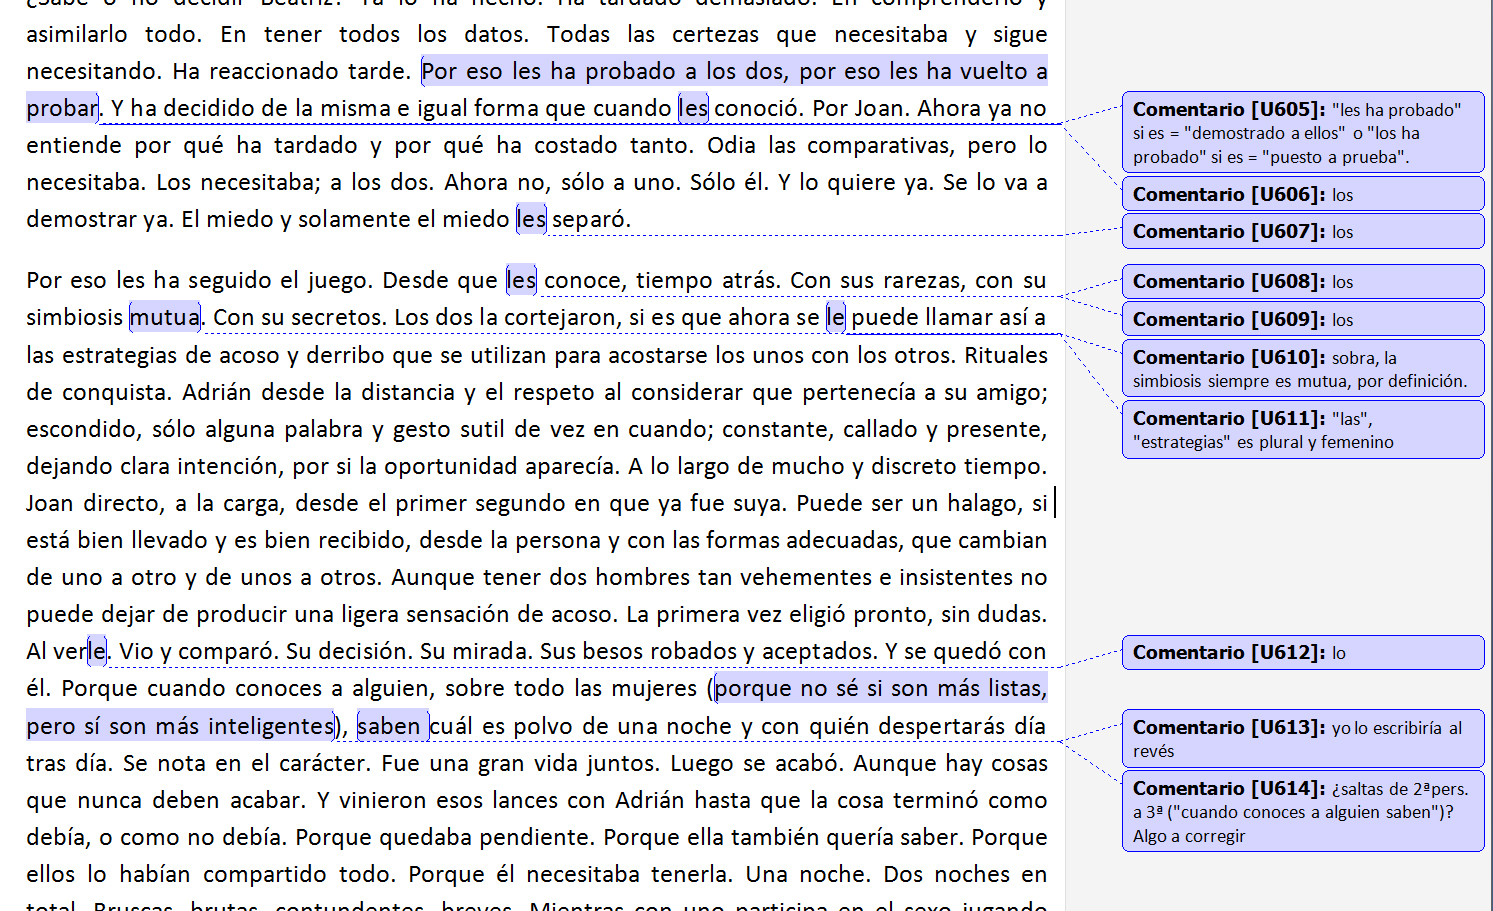Image resolution: width=1493 pixels, height=911 pixels.
Task: Click the highlighted word "probar" at line start
Action: (62, 108)
